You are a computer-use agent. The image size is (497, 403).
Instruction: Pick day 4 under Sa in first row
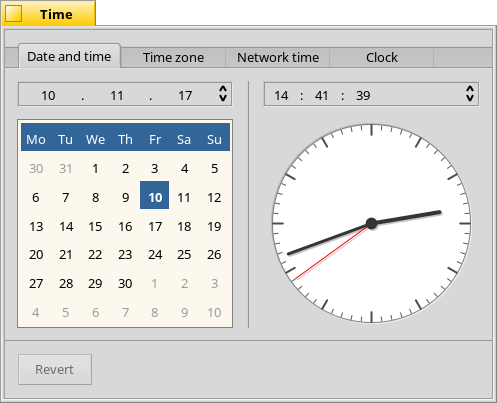coord(184,169)
